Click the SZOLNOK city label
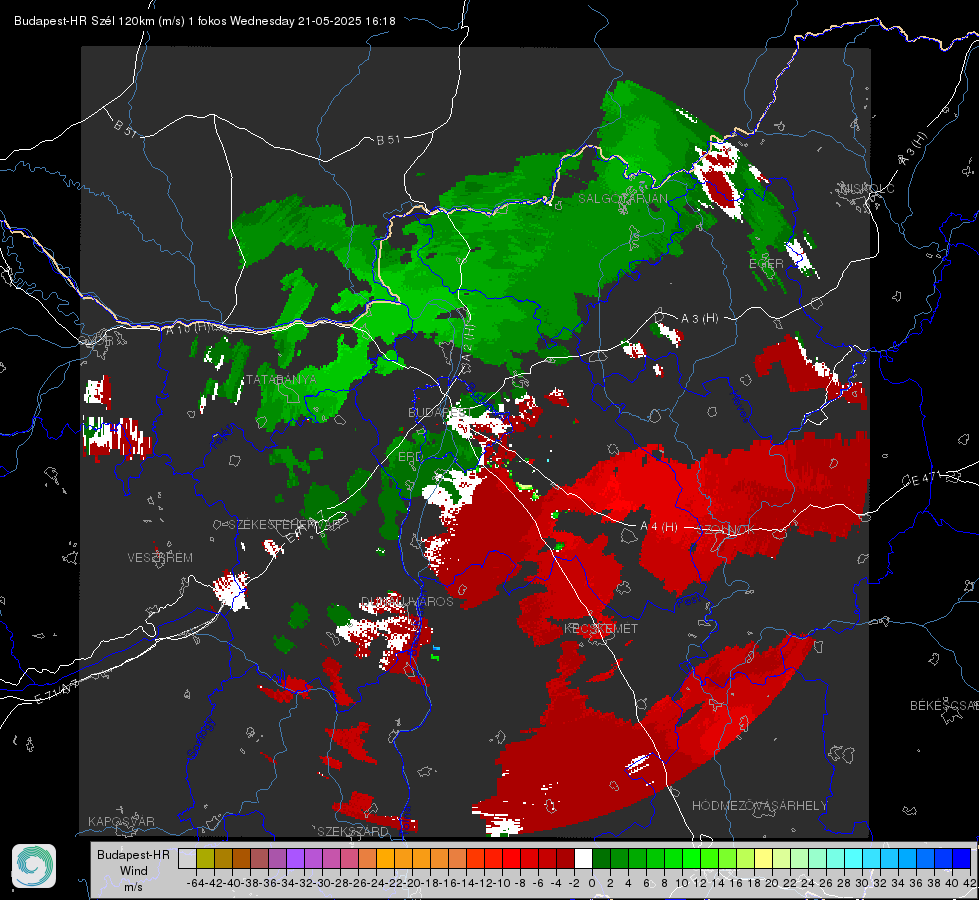The height and width of the screenshot is (900, 979). click(726, 530)
